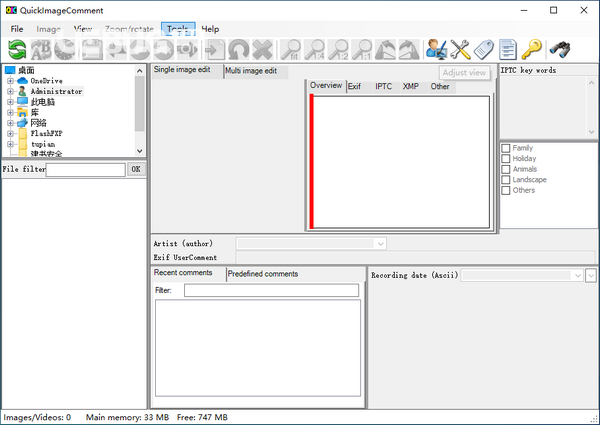Click folder tree scrollbar down arrow
The image size is (600, 425).
point(140,151)
